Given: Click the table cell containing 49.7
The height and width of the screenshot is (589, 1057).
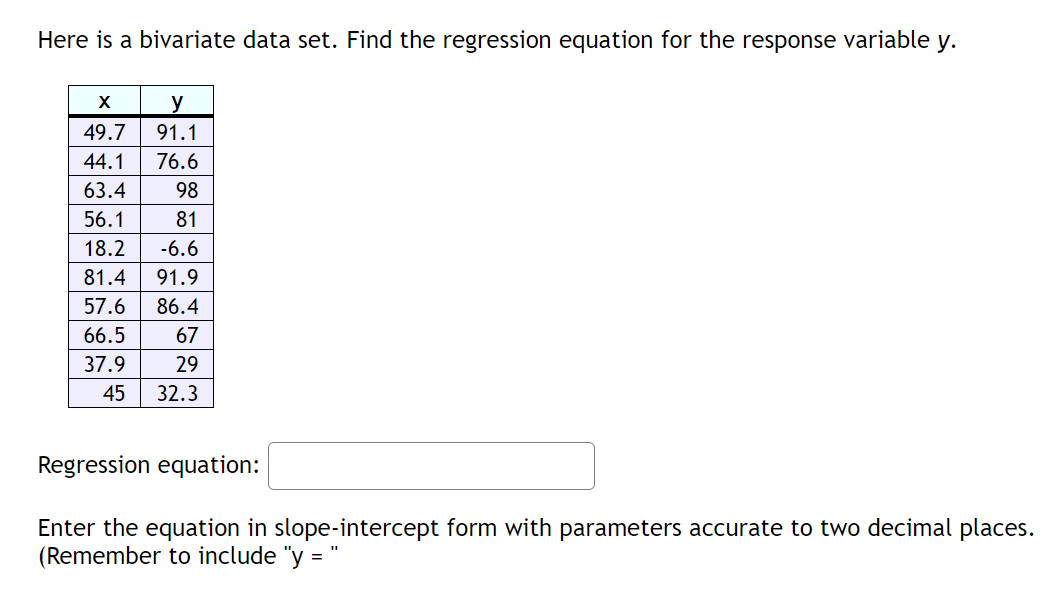Looking at the screenshot, I should coord(103,131).
